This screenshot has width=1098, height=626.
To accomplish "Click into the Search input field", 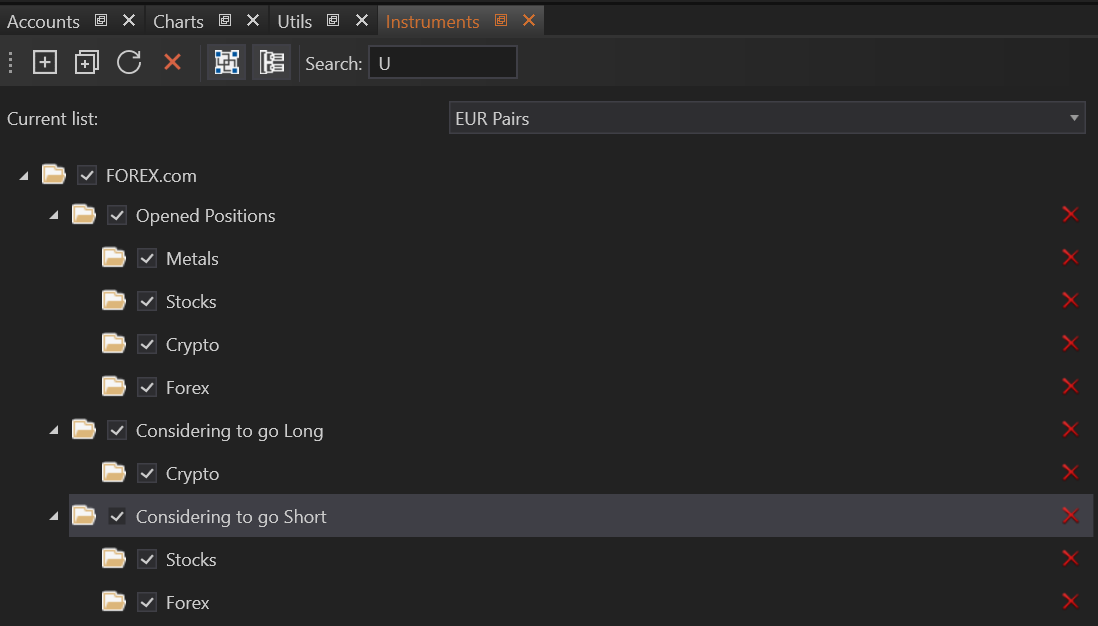I will [x=443, y=63].
